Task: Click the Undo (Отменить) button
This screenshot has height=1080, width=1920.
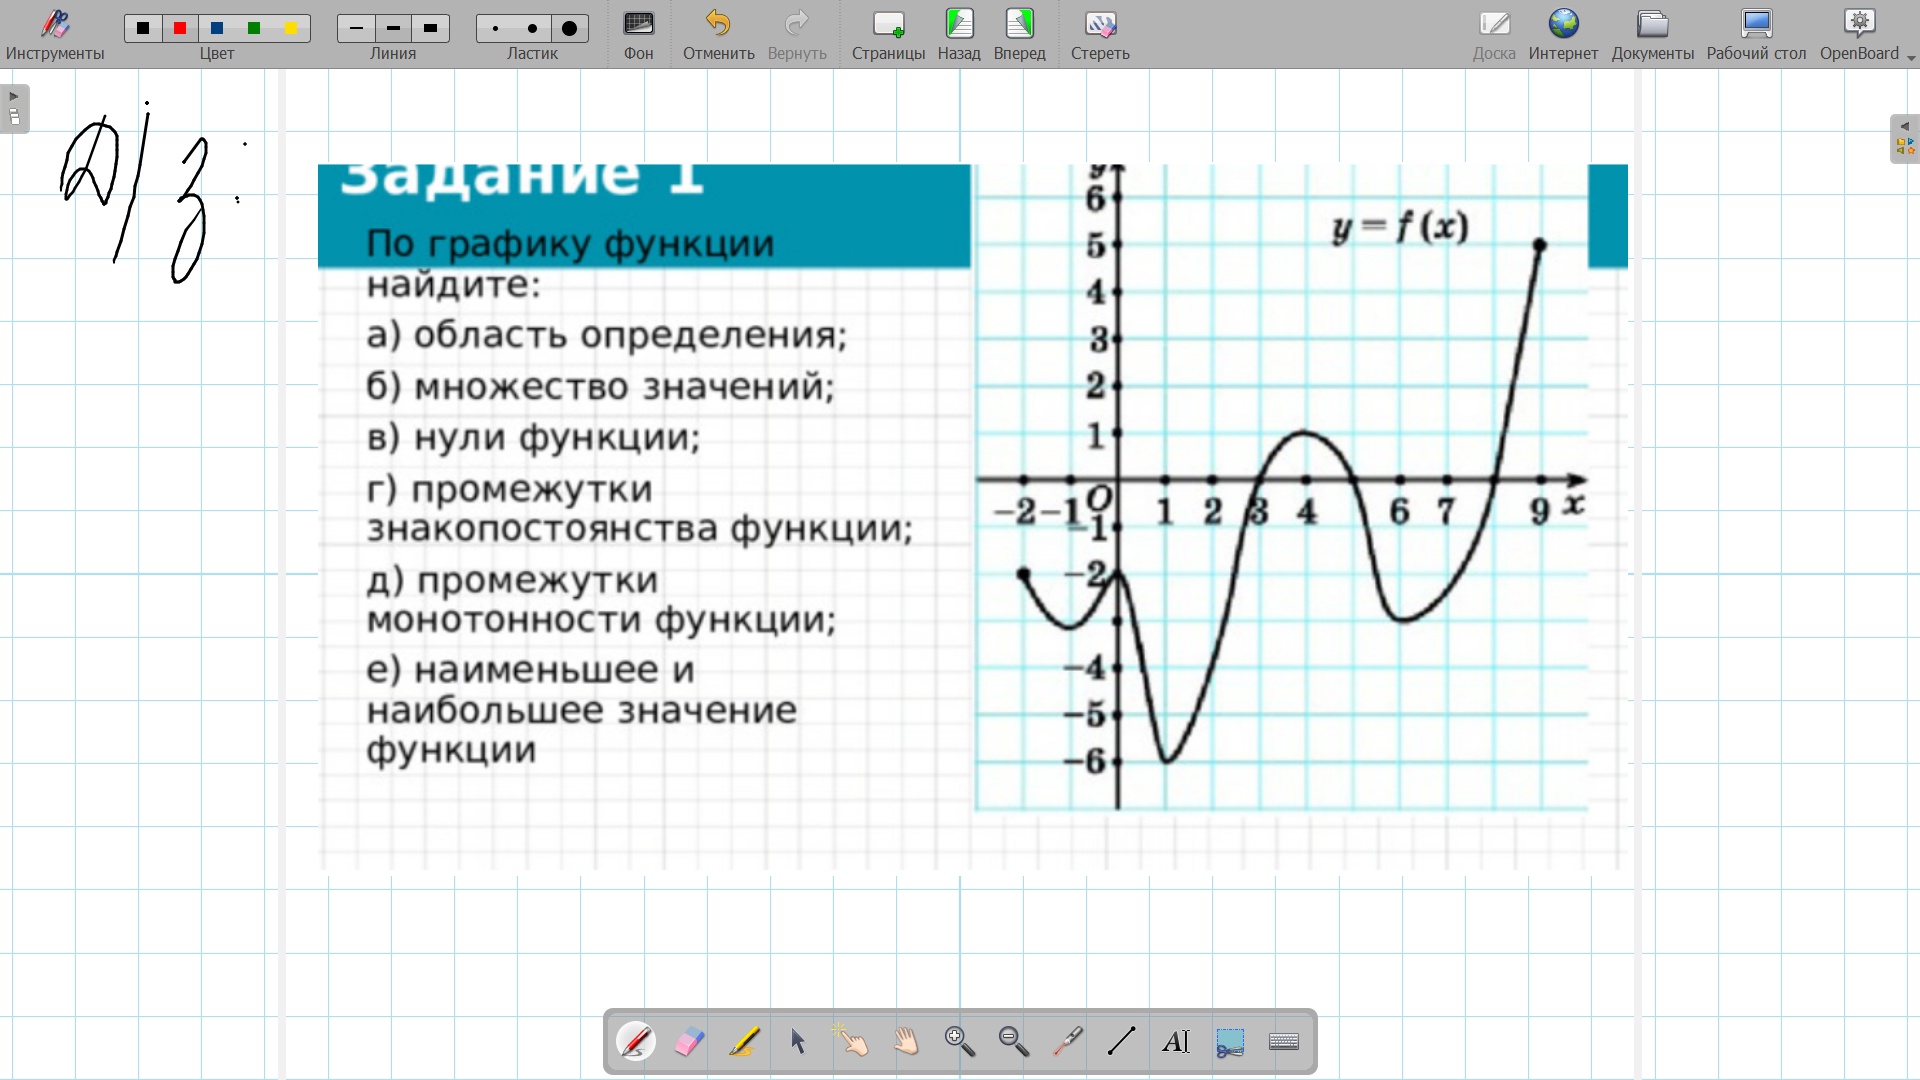Action: (x=718, y=35)
